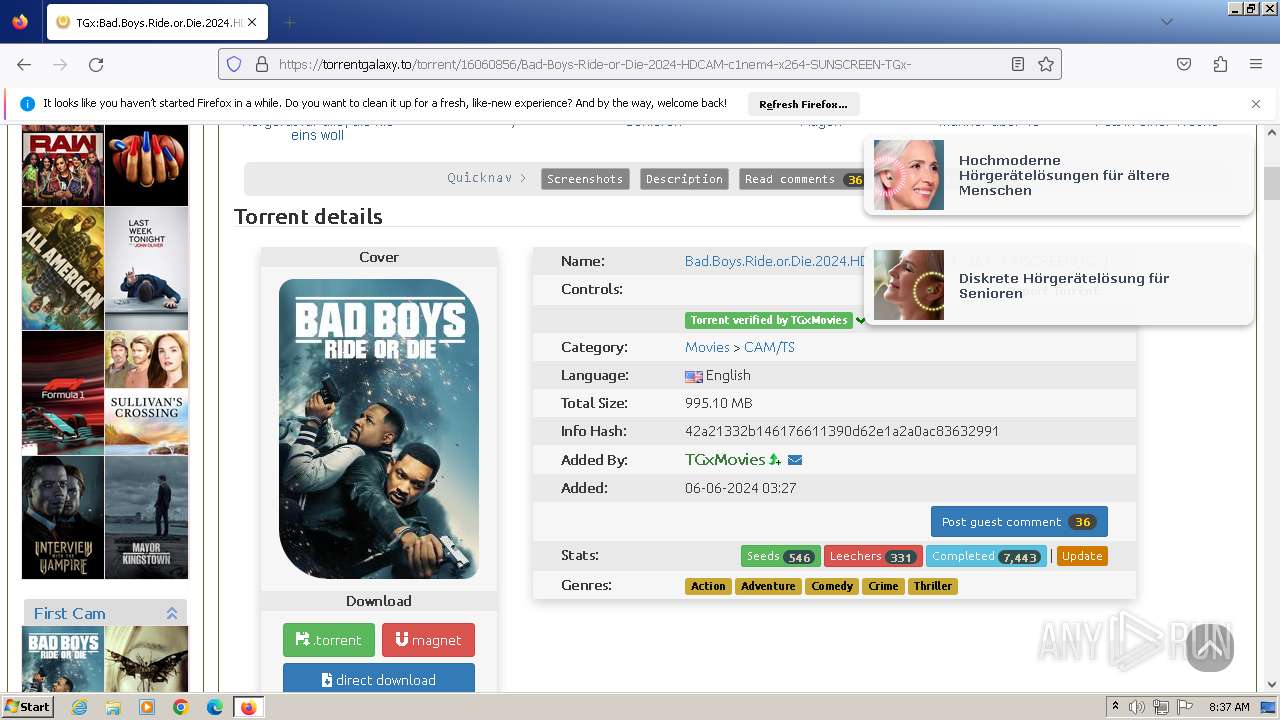Toggle reader view icon
Screen dimensions: 1280x720
point(1018,64)
